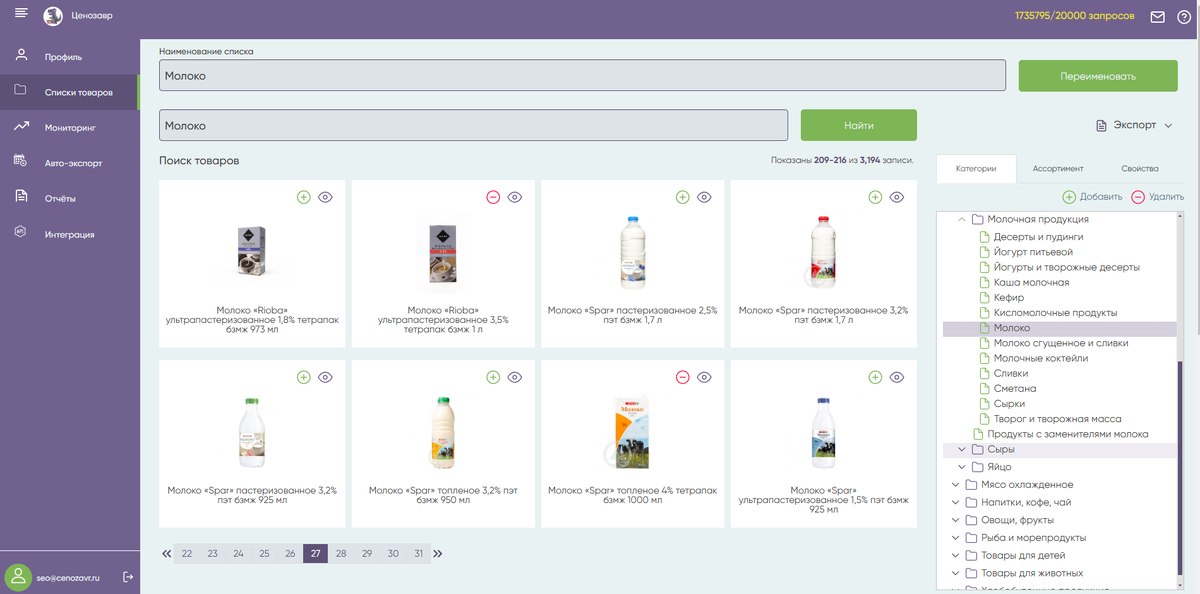
Task: Go to page 31
Action: (419, 553)
